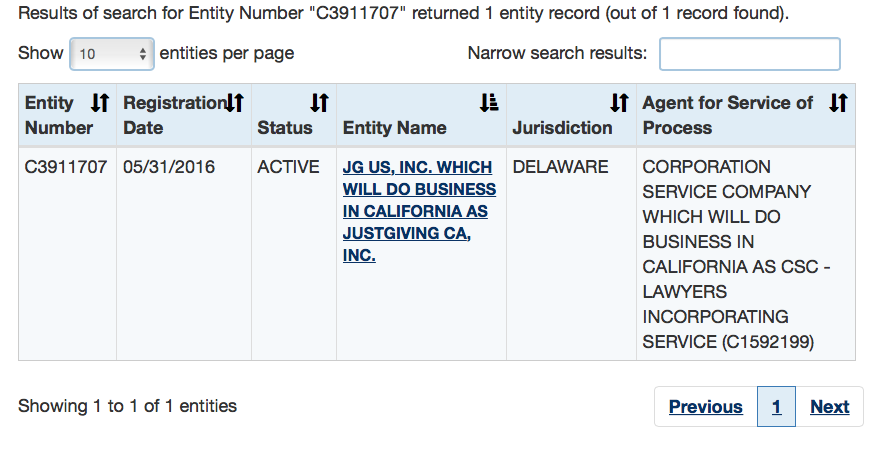
Task: Sort by Registration Date using its arrows icon
Action: [x=235, y=103]
